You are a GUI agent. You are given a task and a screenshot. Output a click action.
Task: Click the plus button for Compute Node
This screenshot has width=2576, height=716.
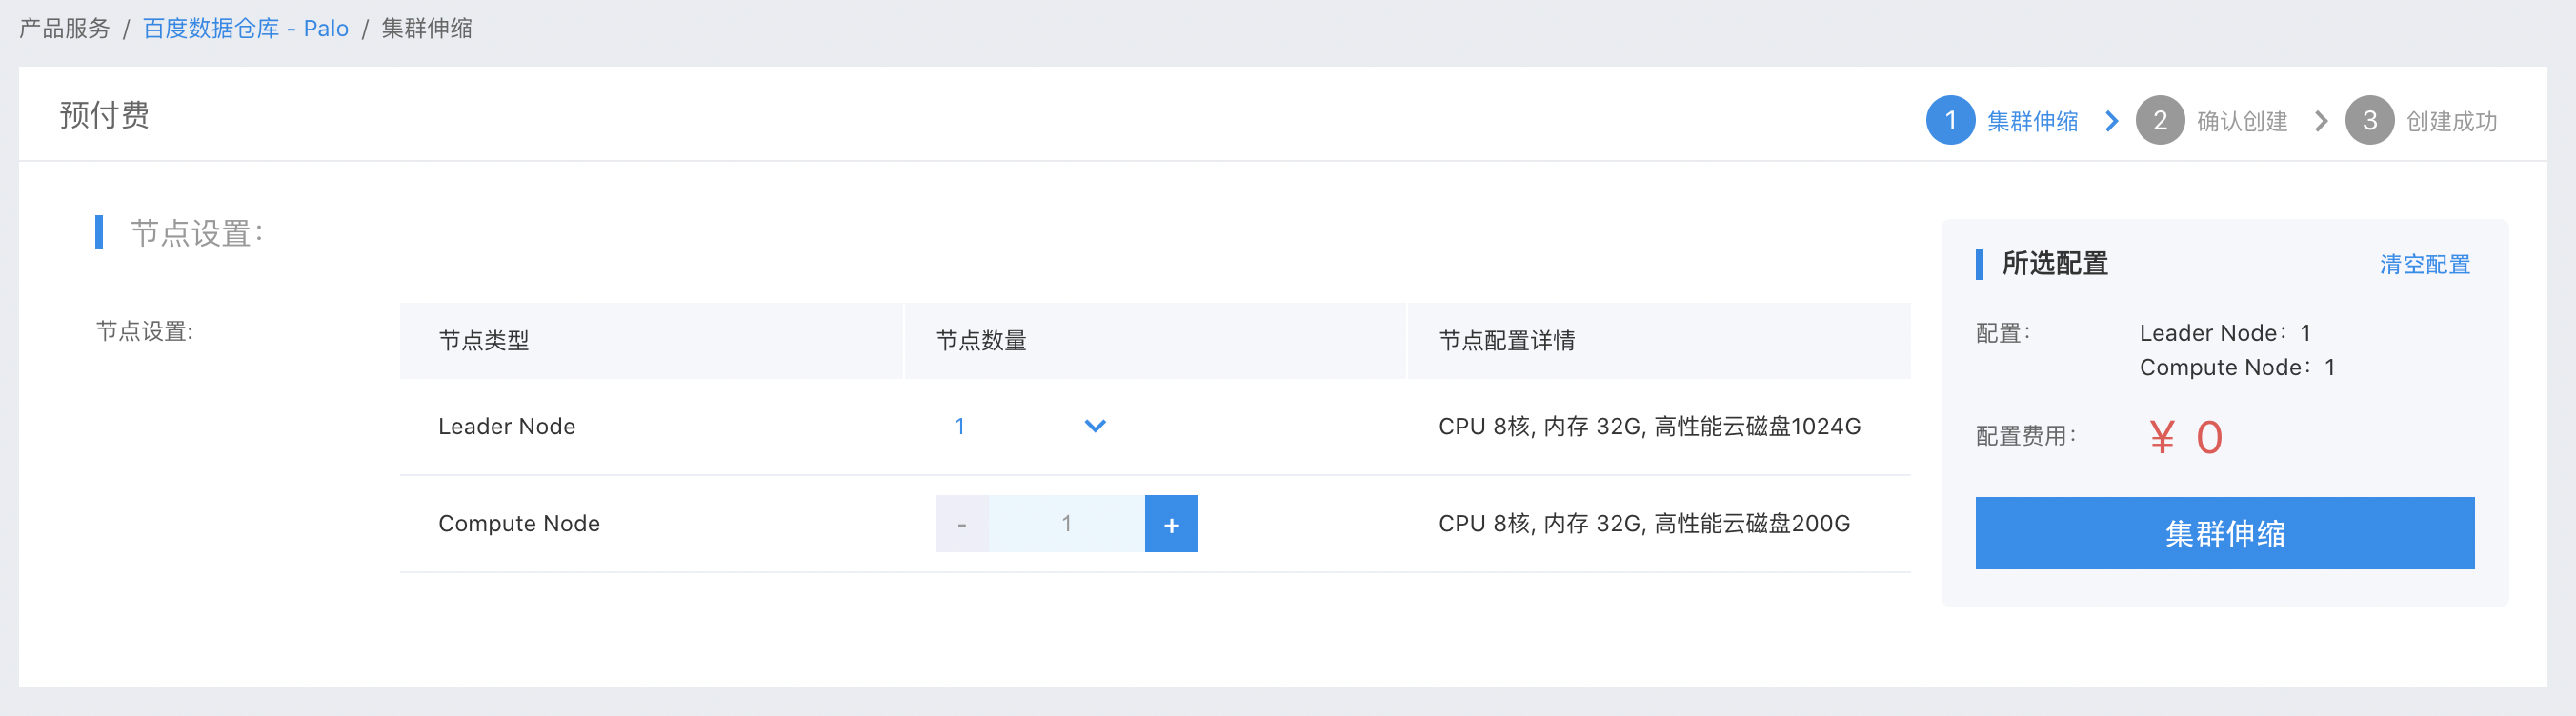(1171, 524)
